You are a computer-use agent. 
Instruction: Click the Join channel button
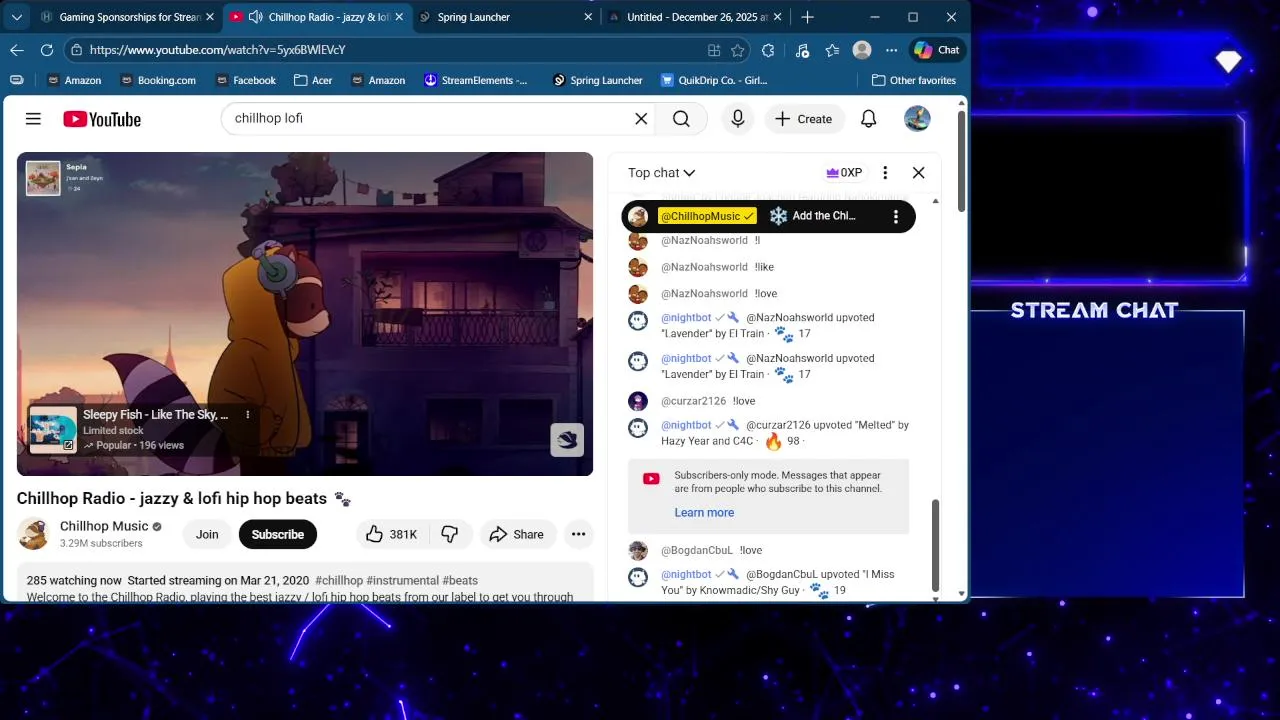tap(207, 534)
